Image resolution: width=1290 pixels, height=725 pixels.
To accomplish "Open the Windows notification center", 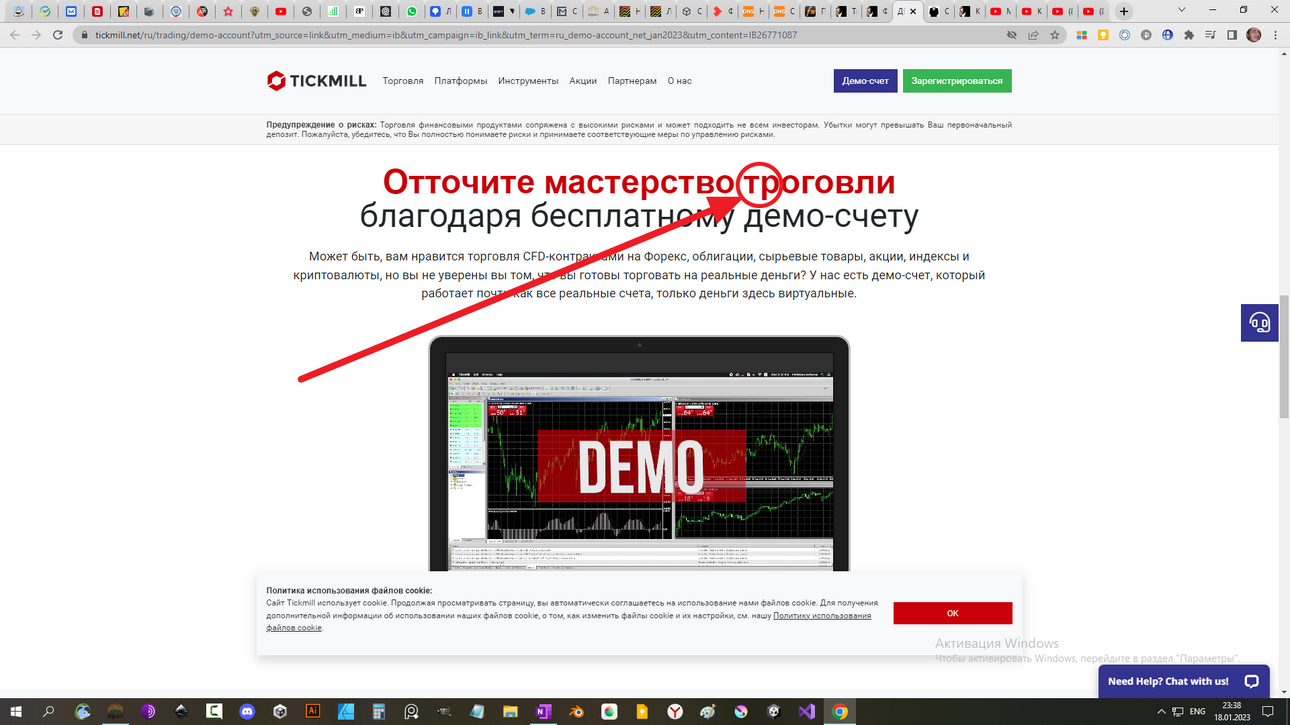I will click(x=1268, y=712).
